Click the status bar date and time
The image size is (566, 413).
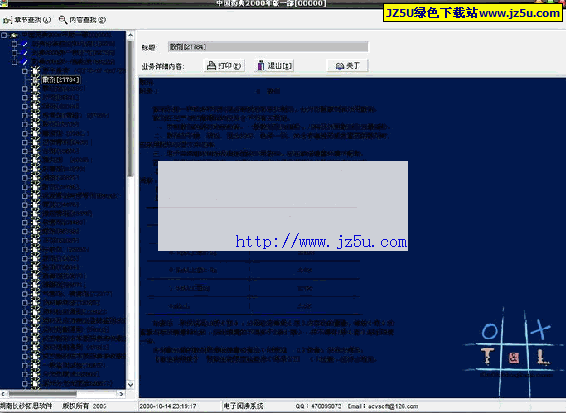[167, 406]
